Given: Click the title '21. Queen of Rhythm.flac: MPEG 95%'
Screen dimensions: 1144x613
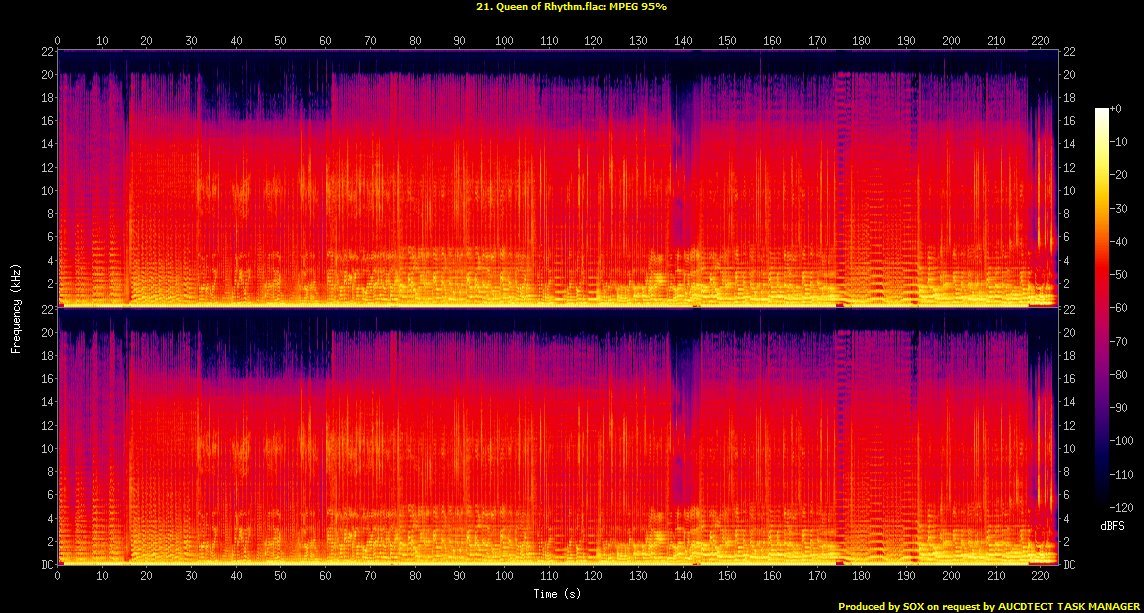Looking at the screenshot, I should (x=571, y=7).
